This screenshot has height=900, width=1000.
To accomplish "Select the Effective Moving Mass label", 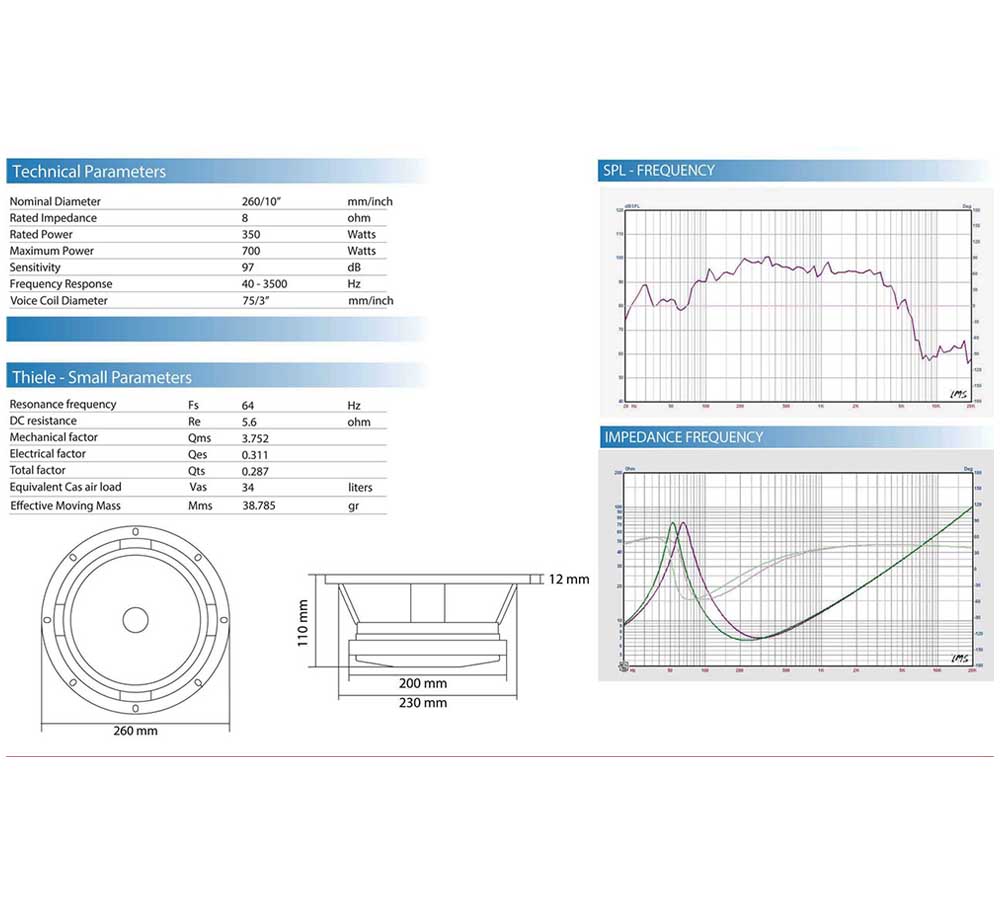I will pyautogui.click(x=65, y=506).
